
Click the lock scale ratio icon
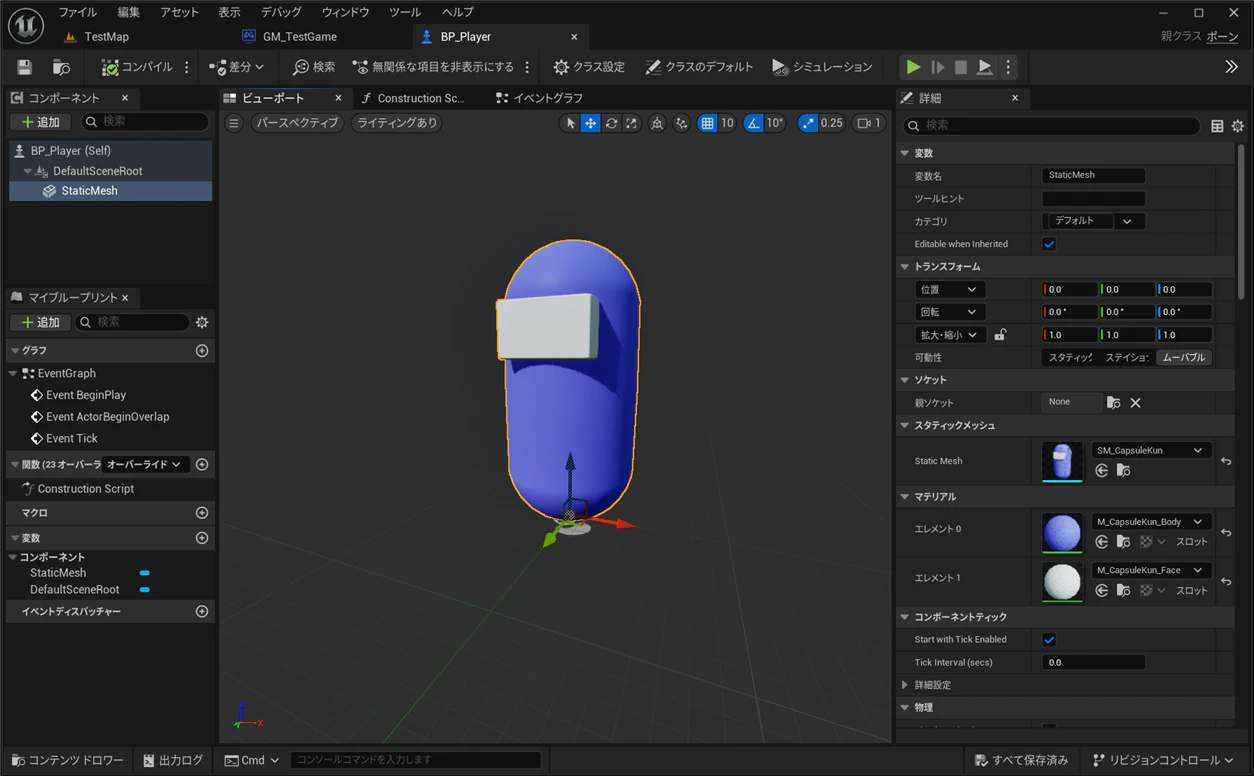(1000, 335)
